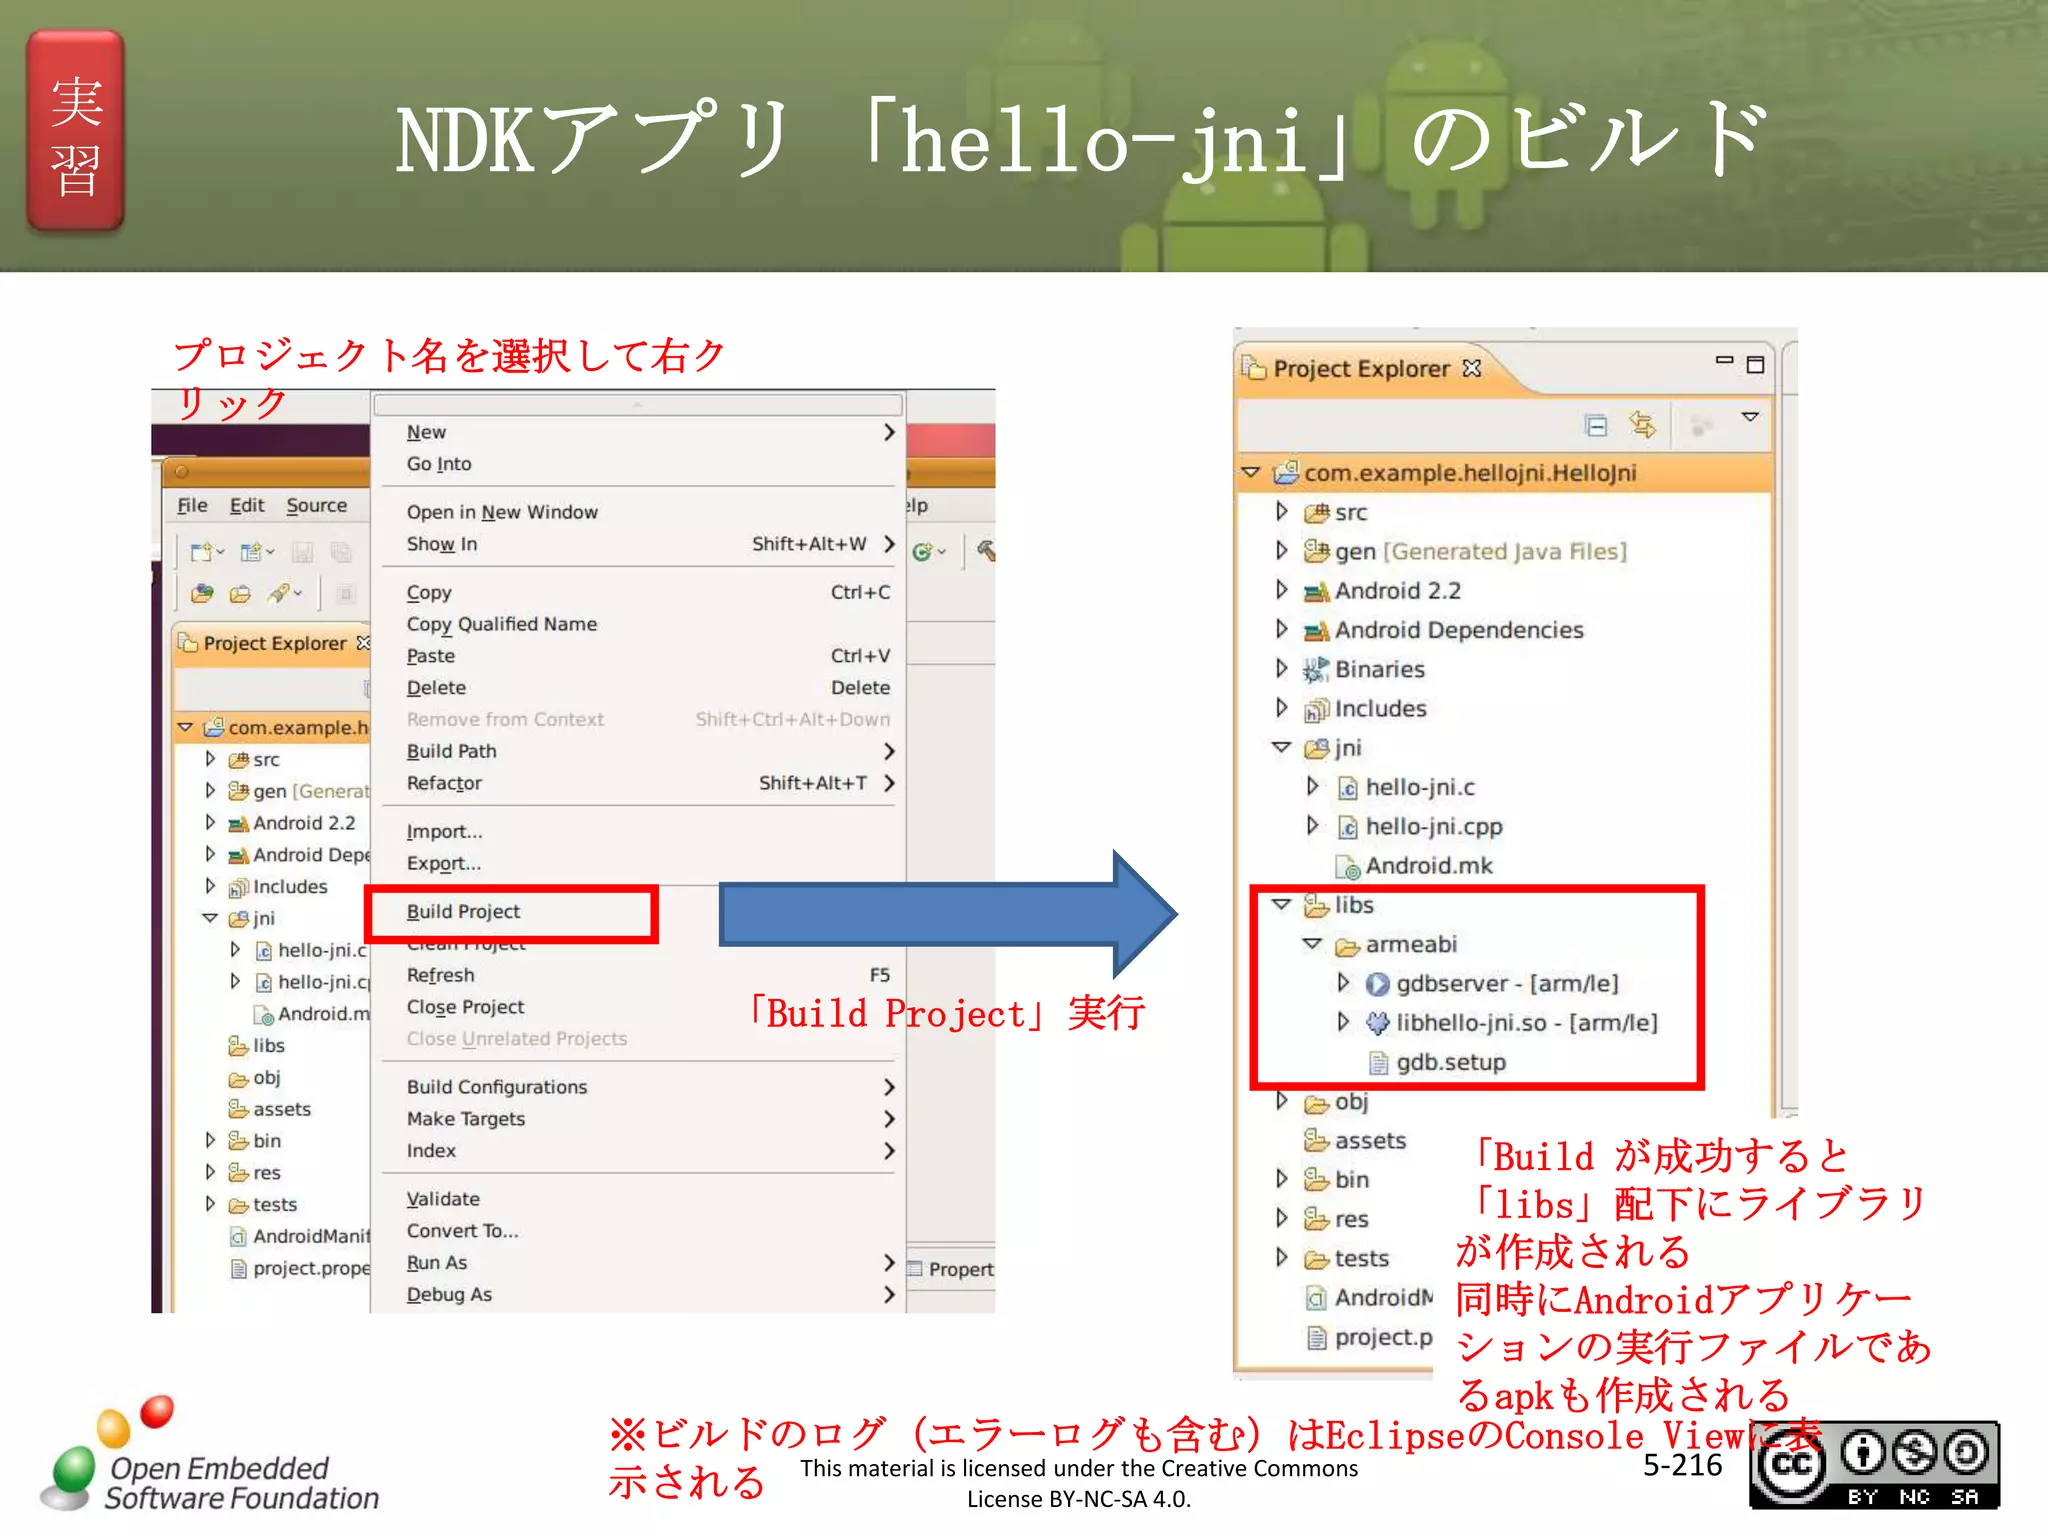Viewport: 2048px width, 1536px height.
Task: Click the Binaries icon in right panel
Action: pyautogui.click(x=1316, y=669)
